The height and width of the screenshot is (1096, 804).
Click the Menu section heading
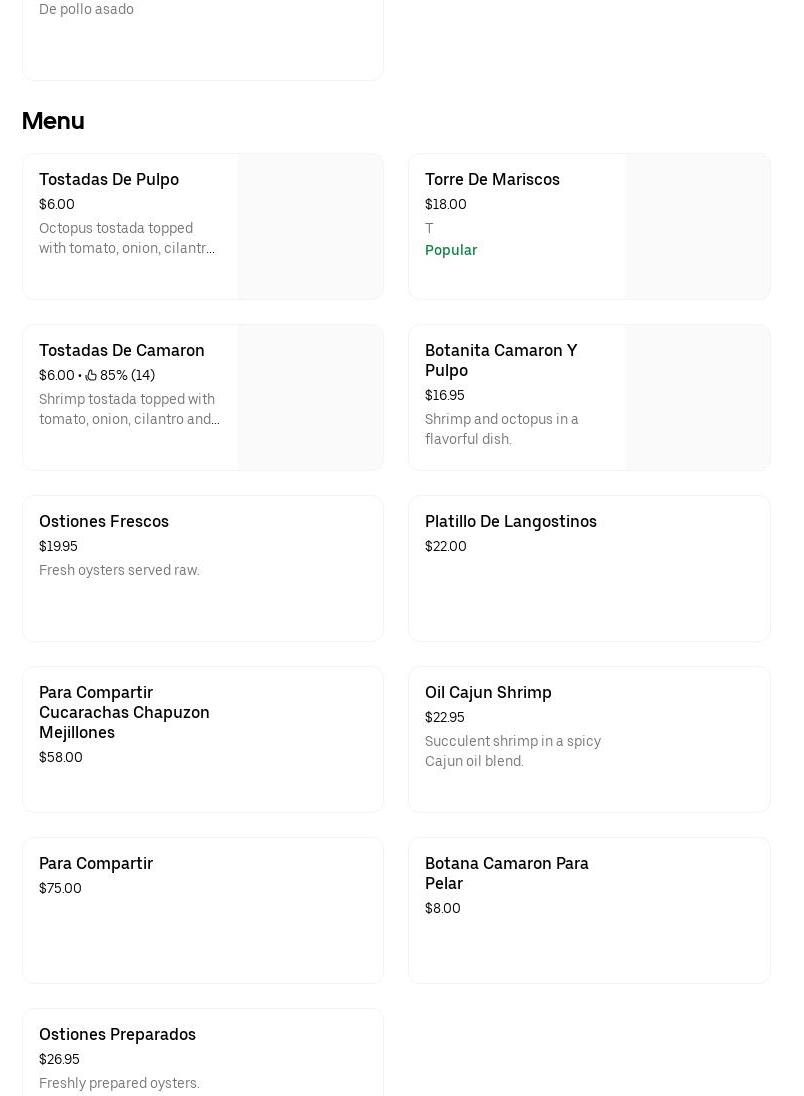(x=53, y=121)
